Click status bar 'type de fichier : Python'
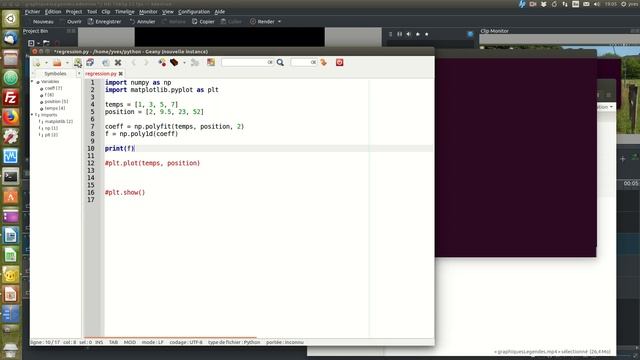Viewport: 640px width, 360px height. coord(234,342)
